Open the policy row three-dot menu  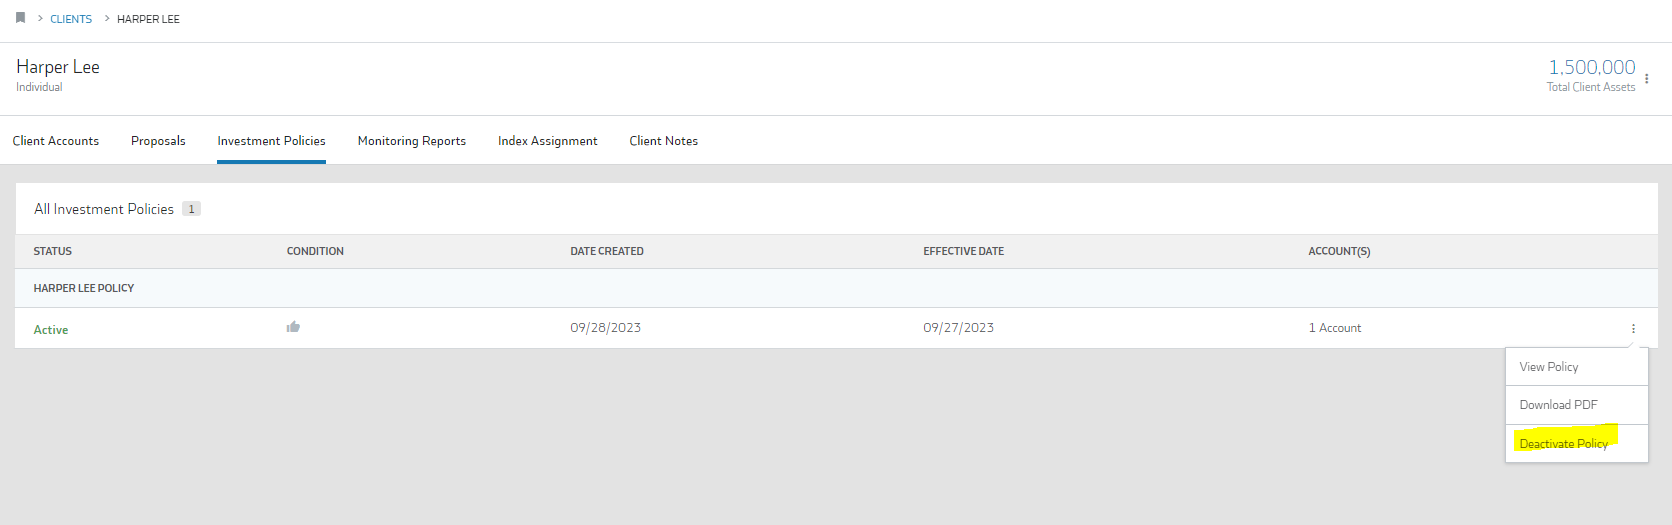coord(1633,328)
